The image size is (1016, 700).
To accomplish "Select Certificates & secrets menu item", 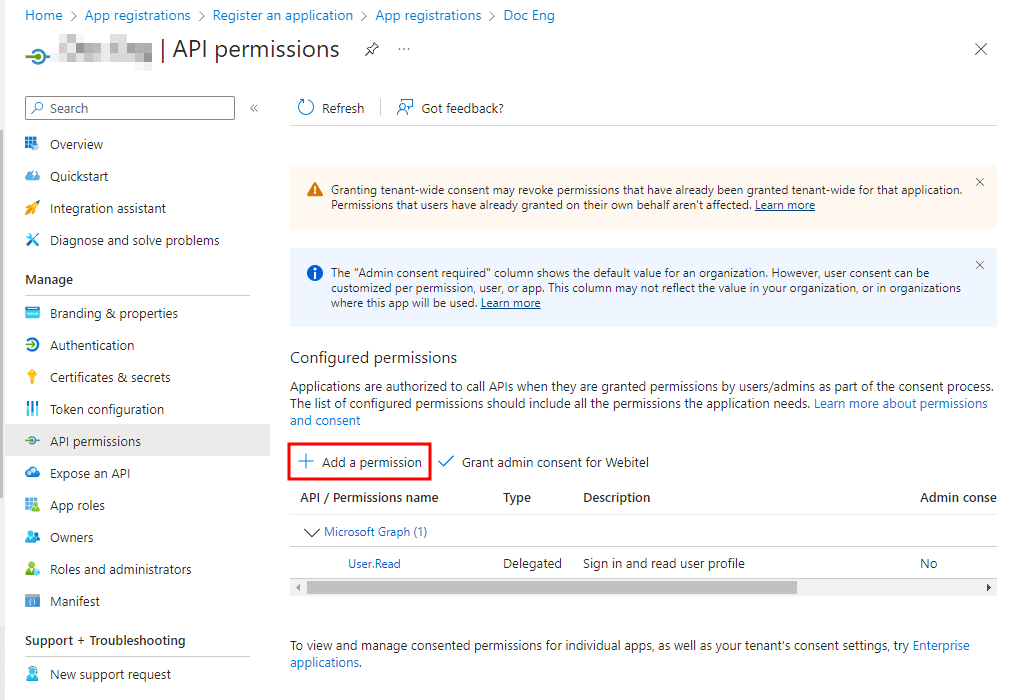I will (110, 377).
